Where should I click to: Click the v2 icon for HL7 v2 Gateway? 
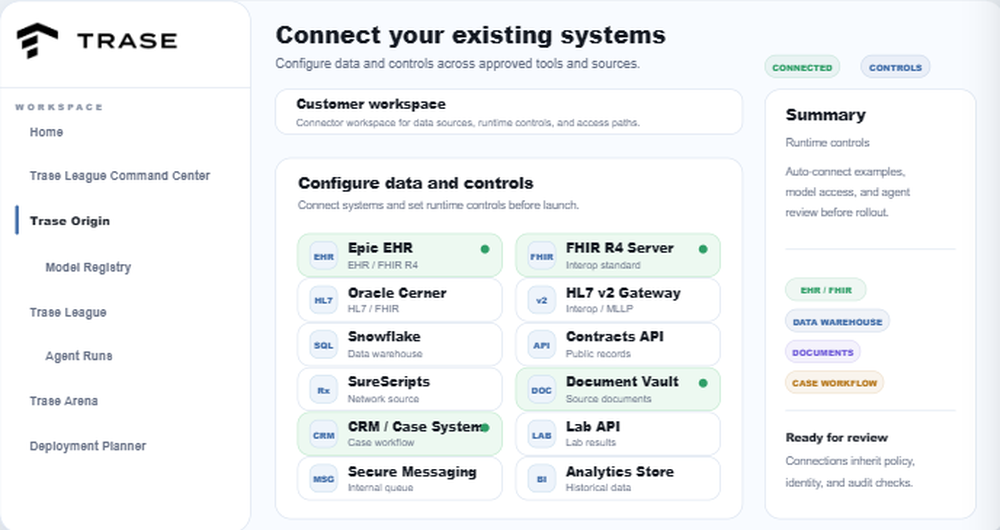541,300
